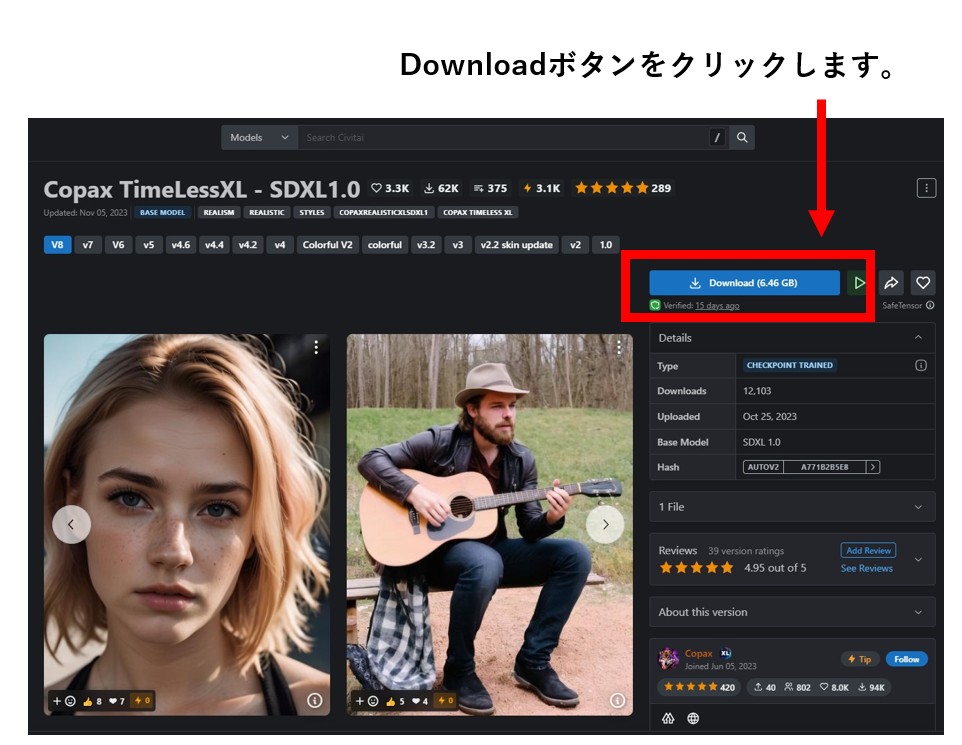Image resolution: width=962 pixels, height=745 pixels.
Task: Go to next image in carousel
Action: (605, 524)
